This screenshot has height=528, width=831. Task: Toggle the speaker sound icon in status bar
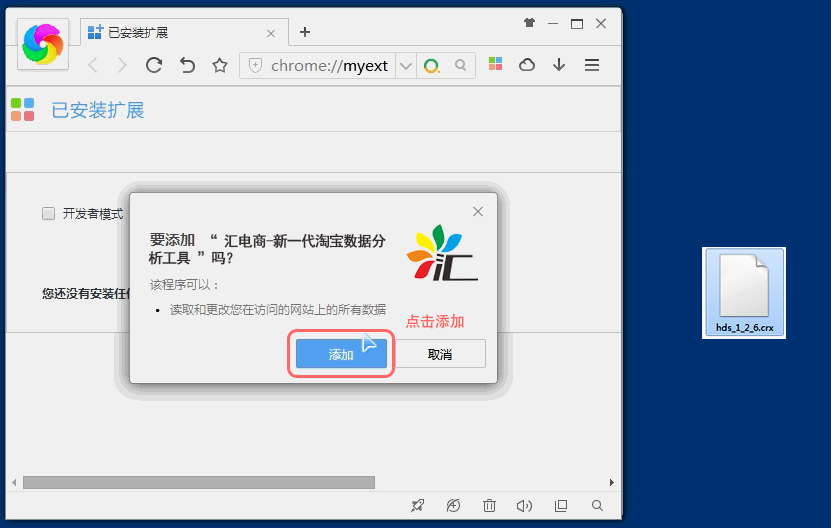524,506
